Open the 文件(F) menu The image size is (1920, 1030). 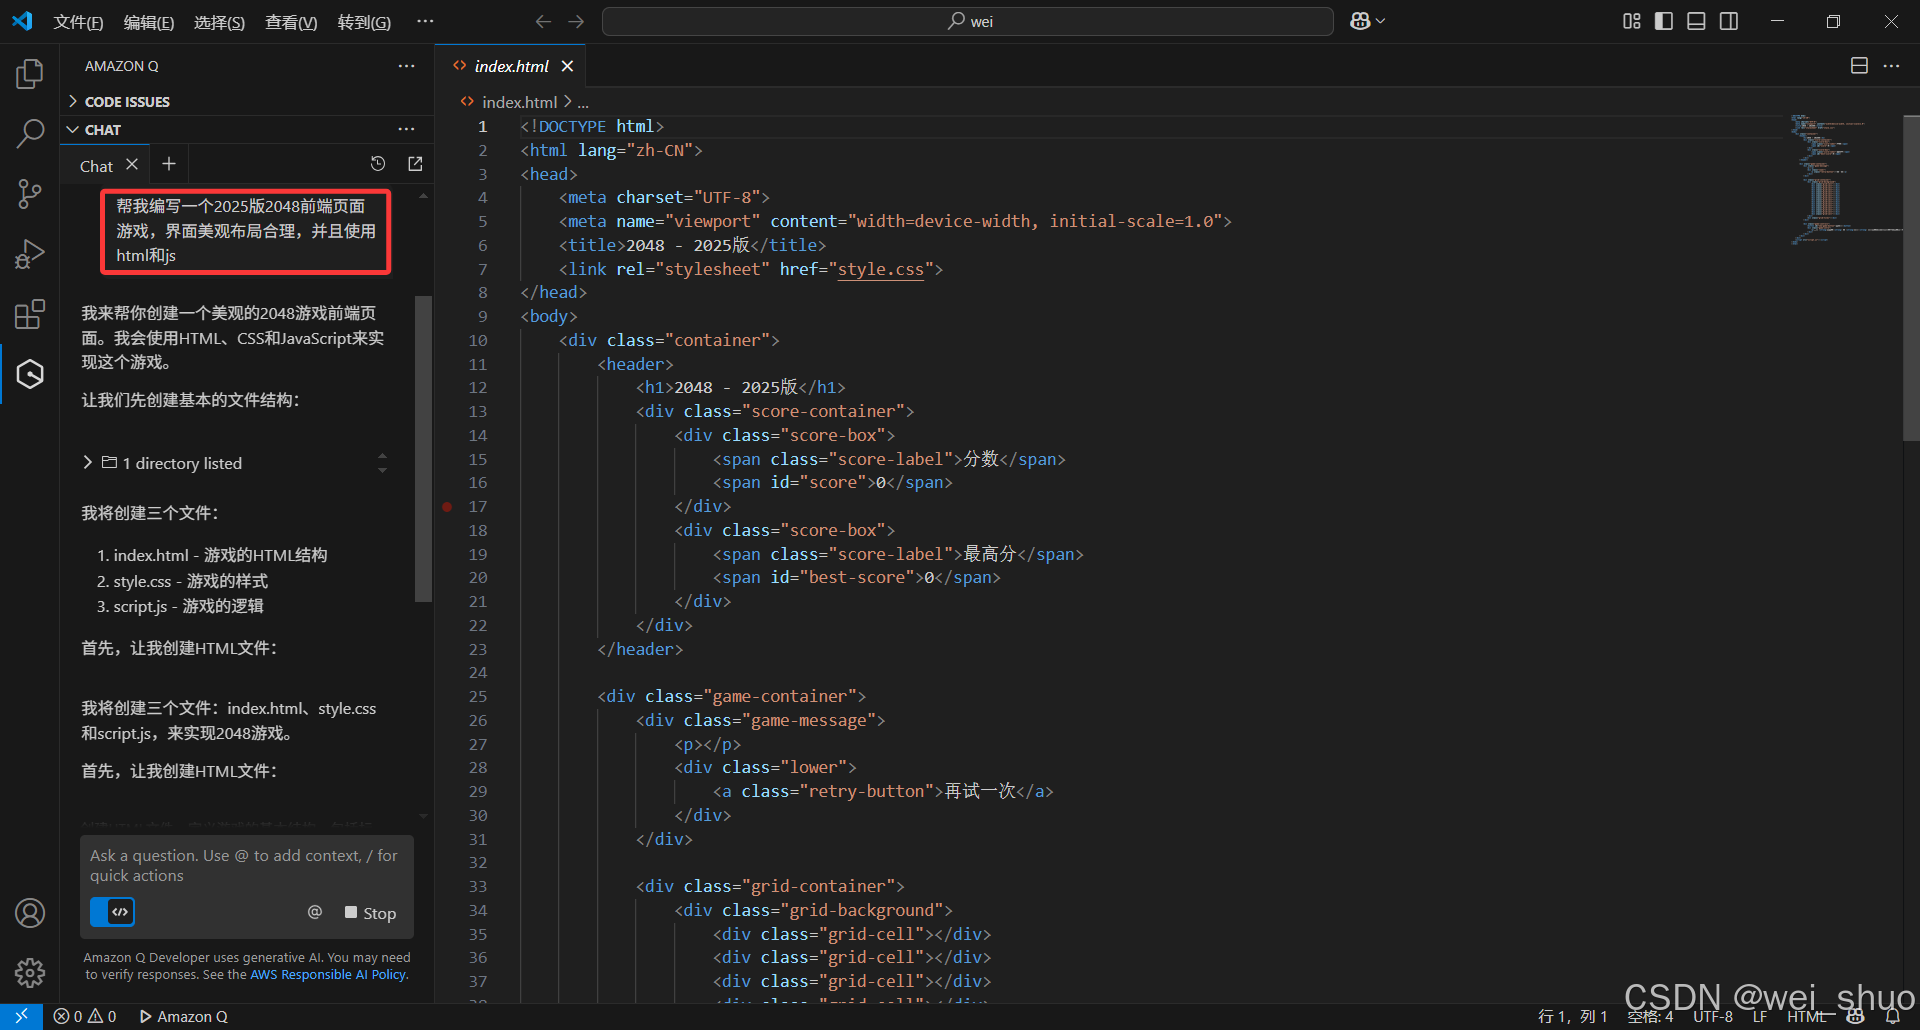(x=78, y=22)
